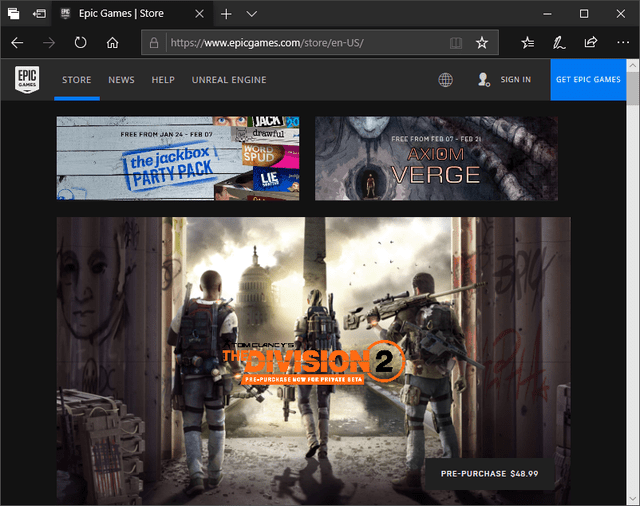This screenshot has width=640, height=506.
Task: Open browser settings and more menu
Action: click(623, 42)
